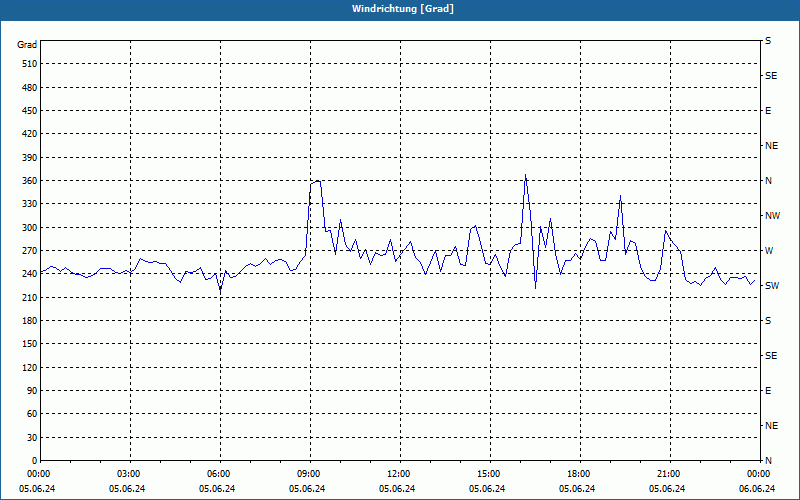The image size is (800, 500).
Task: Pick the 150 degree axis label
Action: 30,343
